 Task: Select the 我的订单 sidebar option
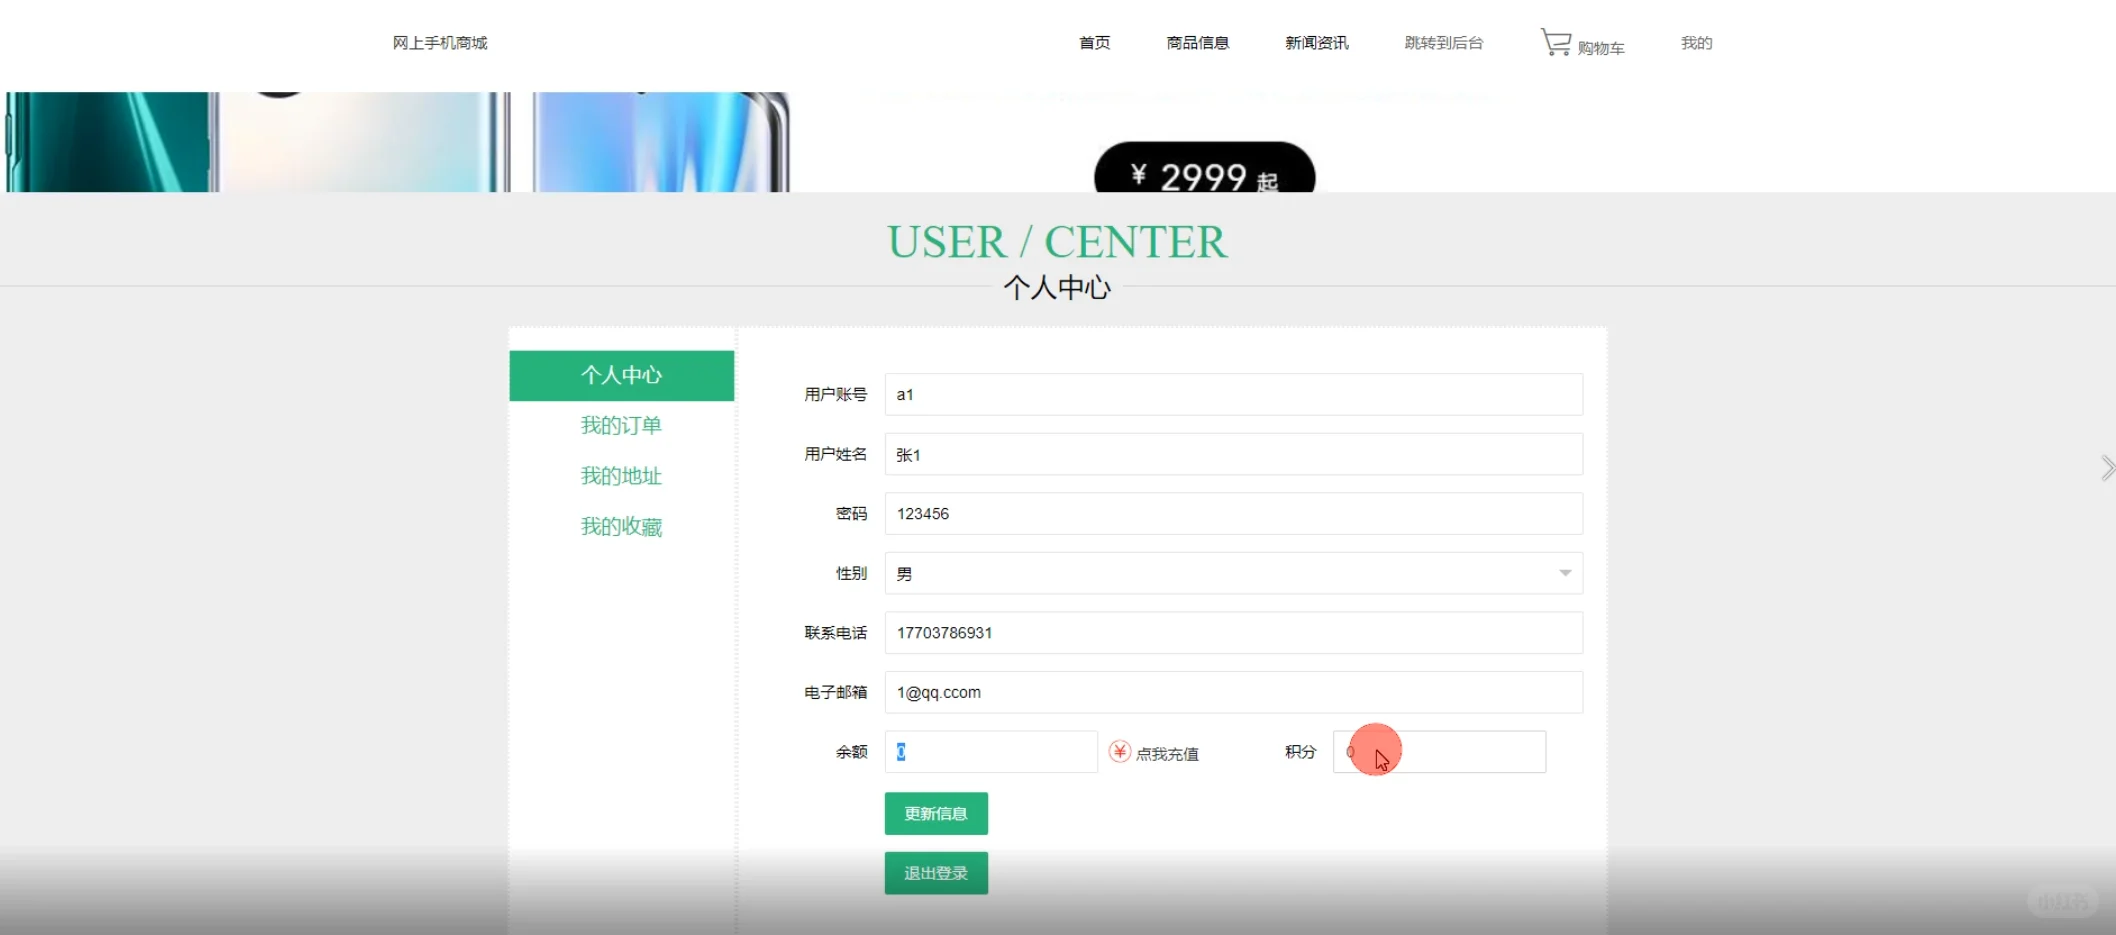621,425
